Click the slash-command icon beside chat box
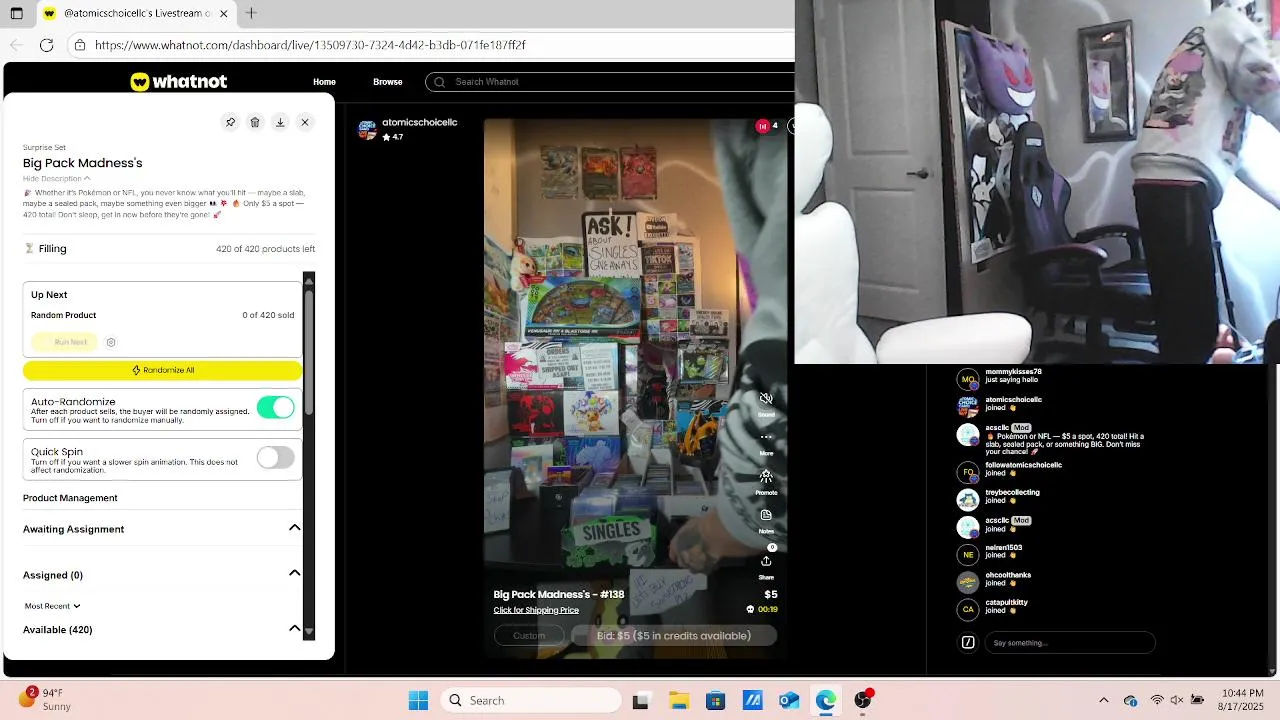The height and width of the screenshot is (720, 1280). 968,643
